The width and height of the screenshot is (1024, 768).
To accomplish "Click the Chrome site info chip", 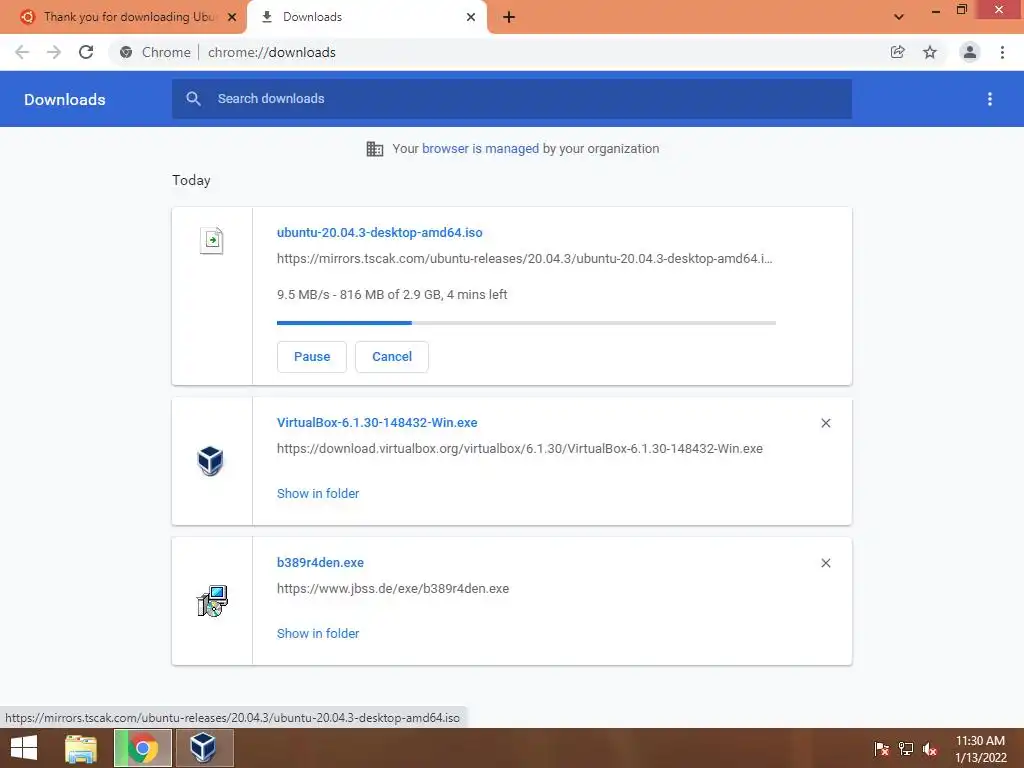I will coord(155,52).
